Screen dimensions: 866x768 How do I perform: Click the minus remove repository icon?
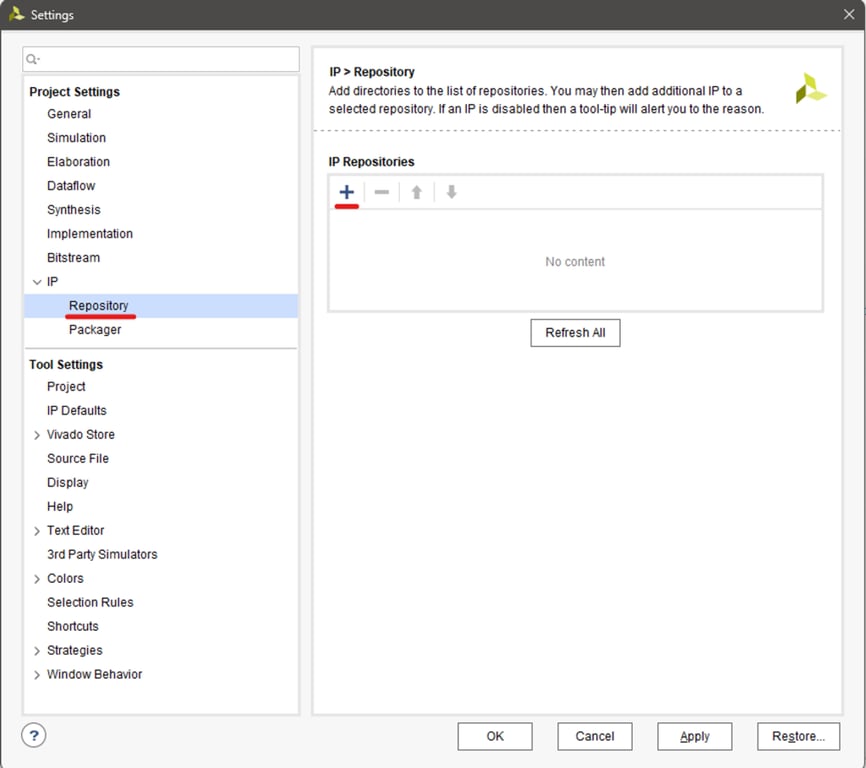click(381, 192)
